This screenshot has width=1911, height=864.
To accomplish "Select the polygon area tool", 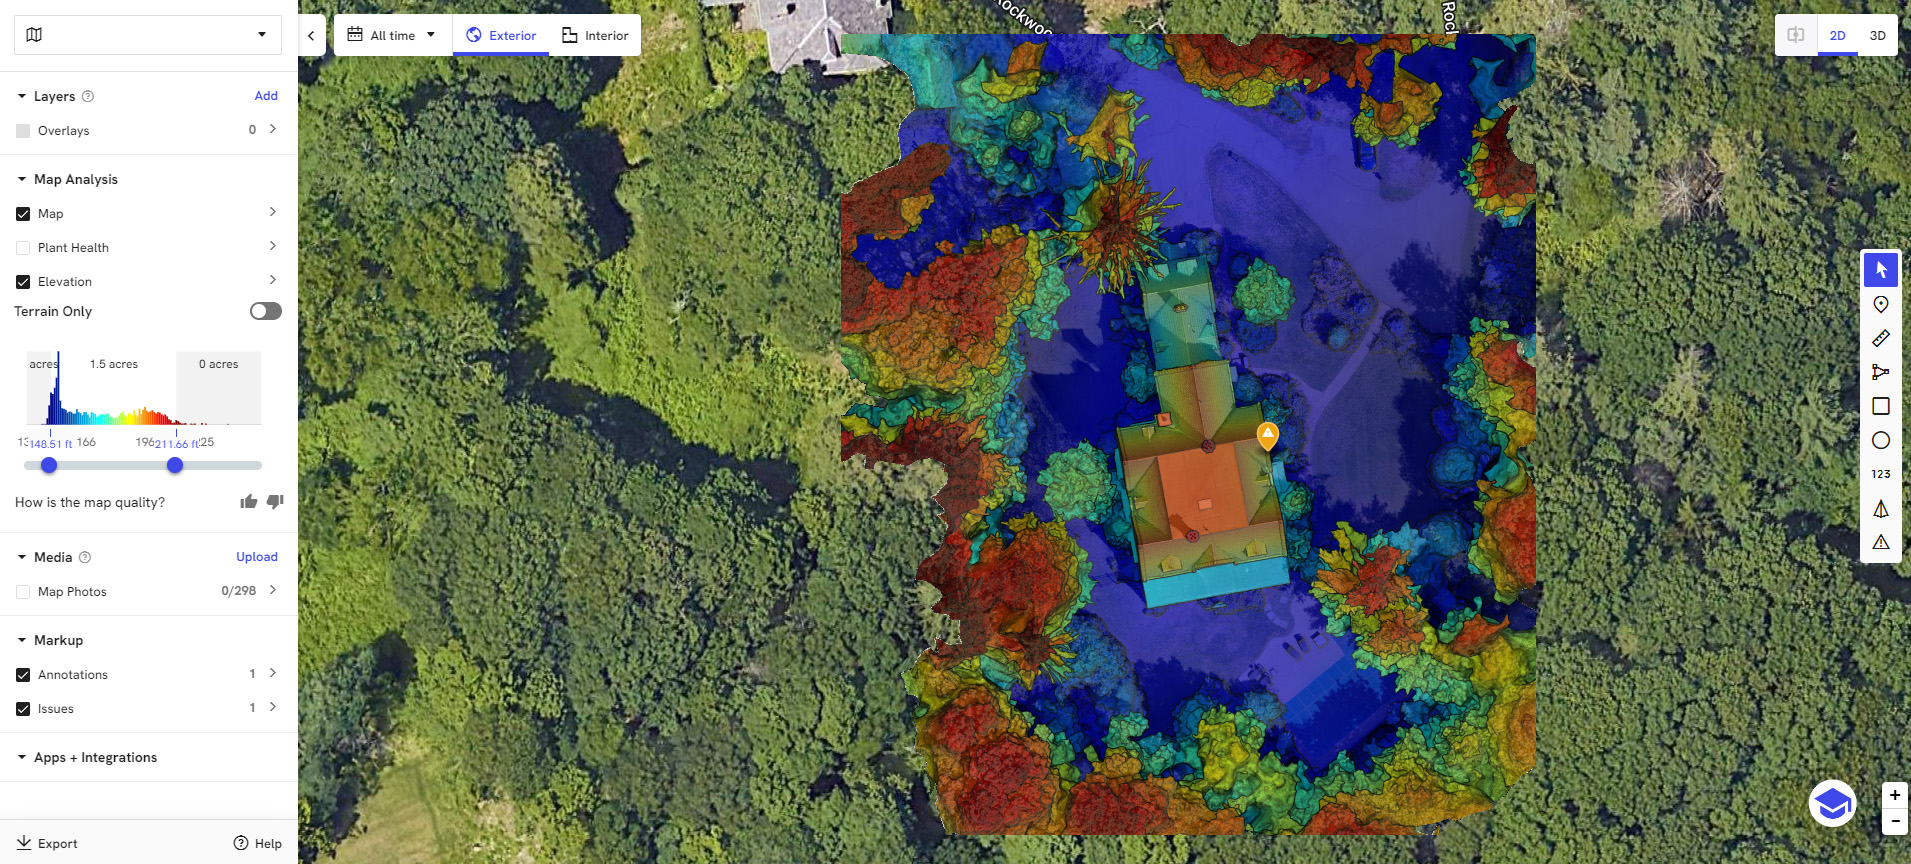I will pyautogui.click(x=1880, y=372).
